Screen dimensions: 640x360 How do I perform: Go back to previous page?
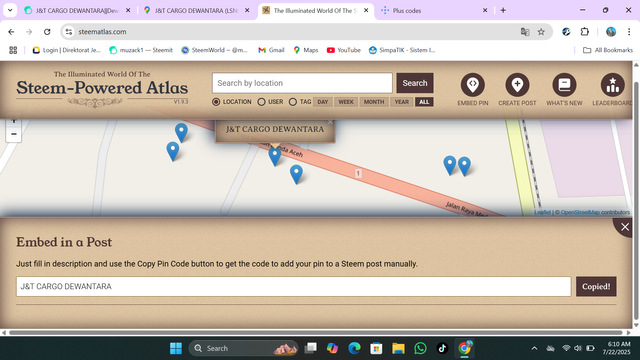pos(11,32)
